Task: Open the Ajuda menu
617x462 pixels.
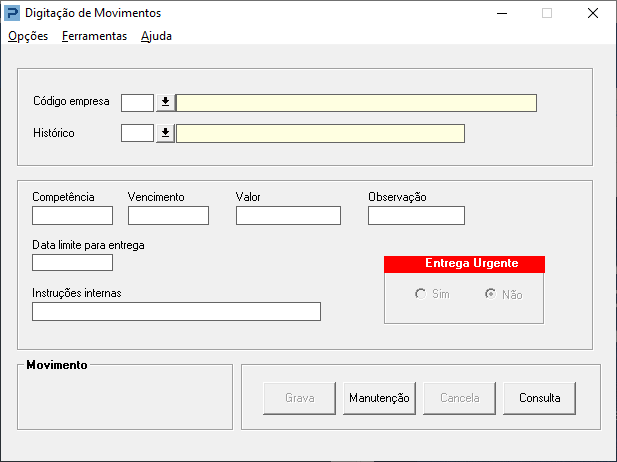Action: pyautogui.click(x=156, y=36)
